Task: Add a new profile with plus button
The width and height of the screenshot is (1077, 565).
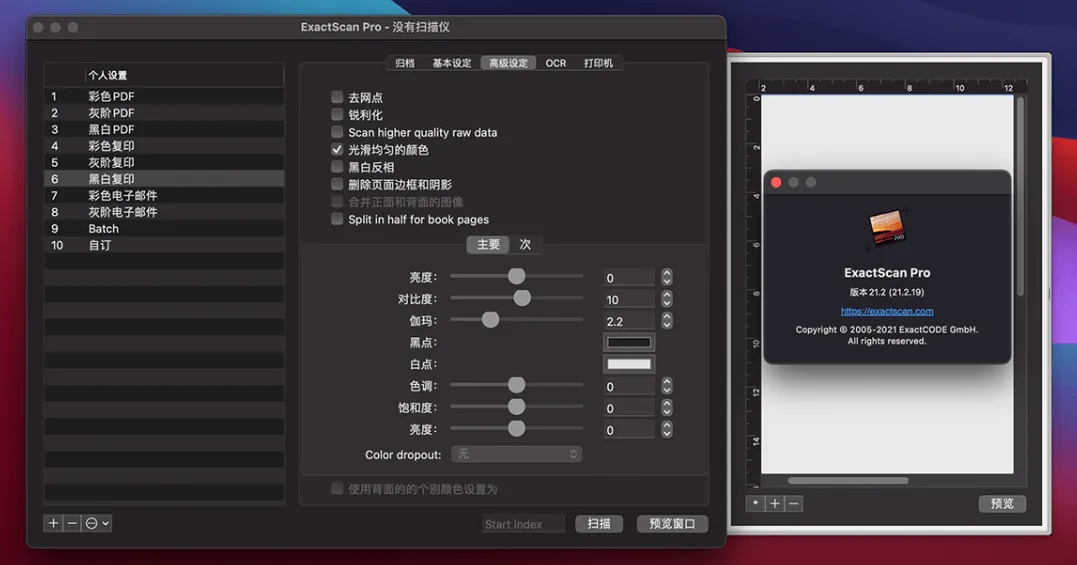Action: (54, 523)
